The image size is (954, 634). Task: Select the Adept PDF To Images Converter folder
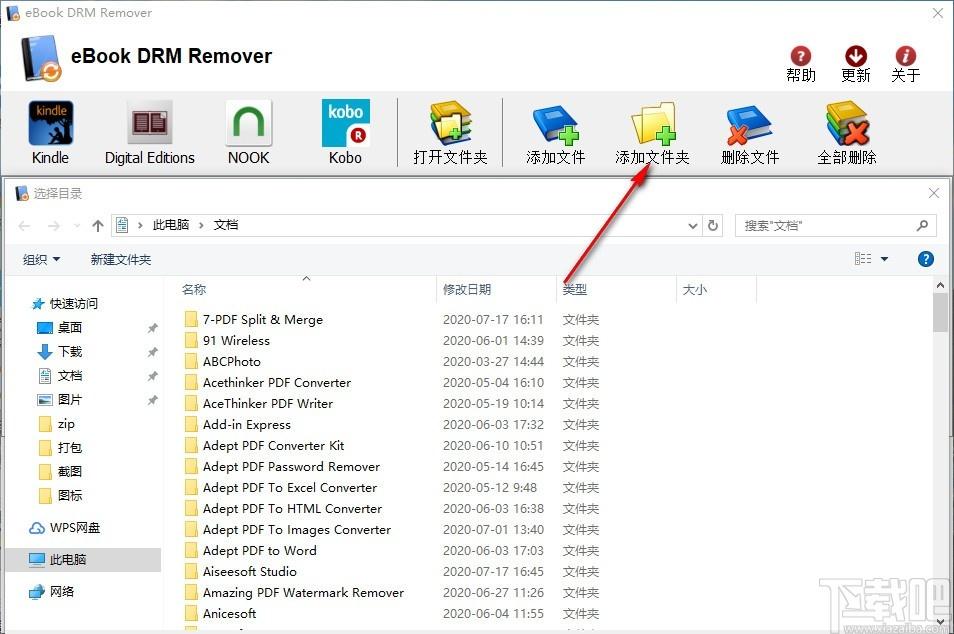tap(288, 529)
